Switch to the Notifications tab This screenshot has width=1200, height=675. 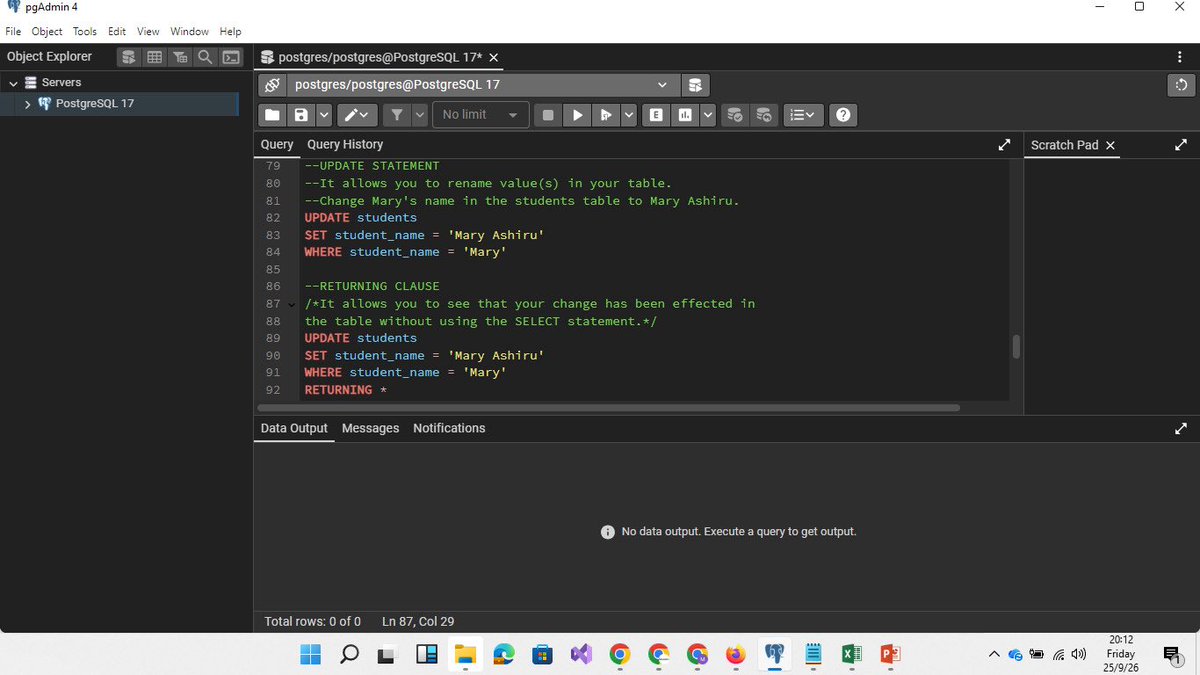pyautogui.click(x=449, y=429)
